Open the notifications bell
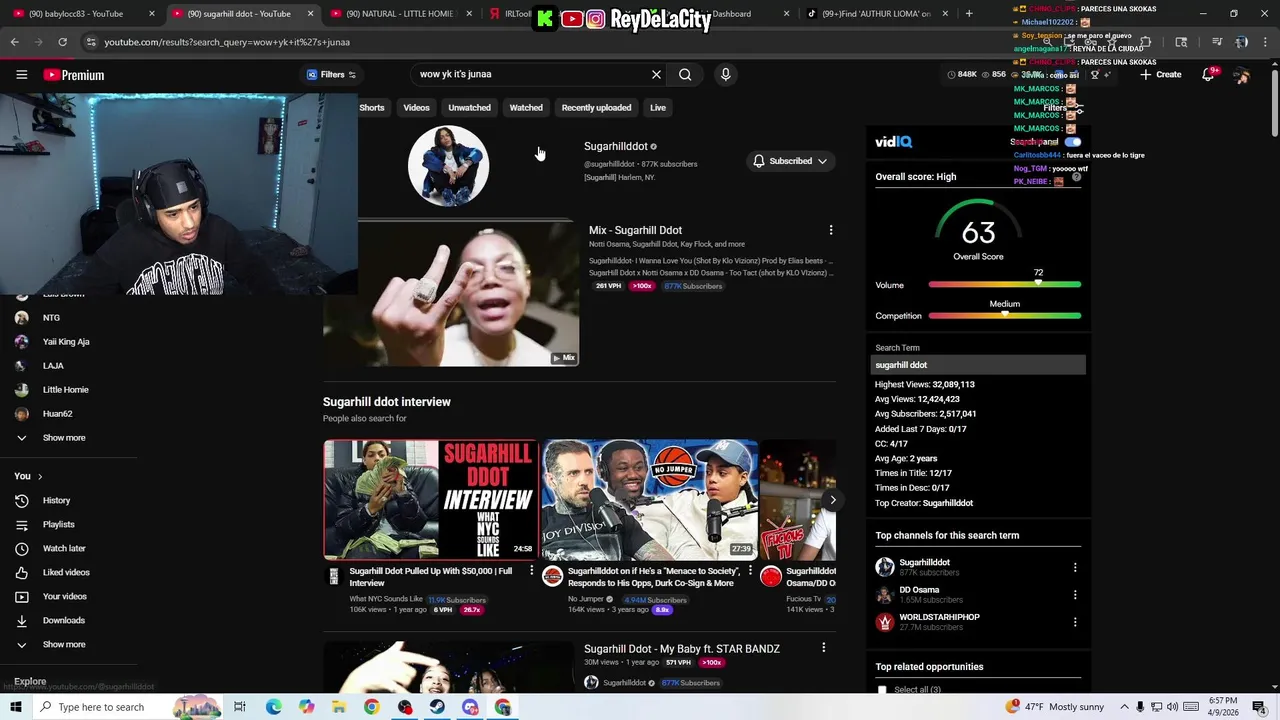This screenshot has width=1280, height=720. pyautogui.click(x=1208, y=75)
